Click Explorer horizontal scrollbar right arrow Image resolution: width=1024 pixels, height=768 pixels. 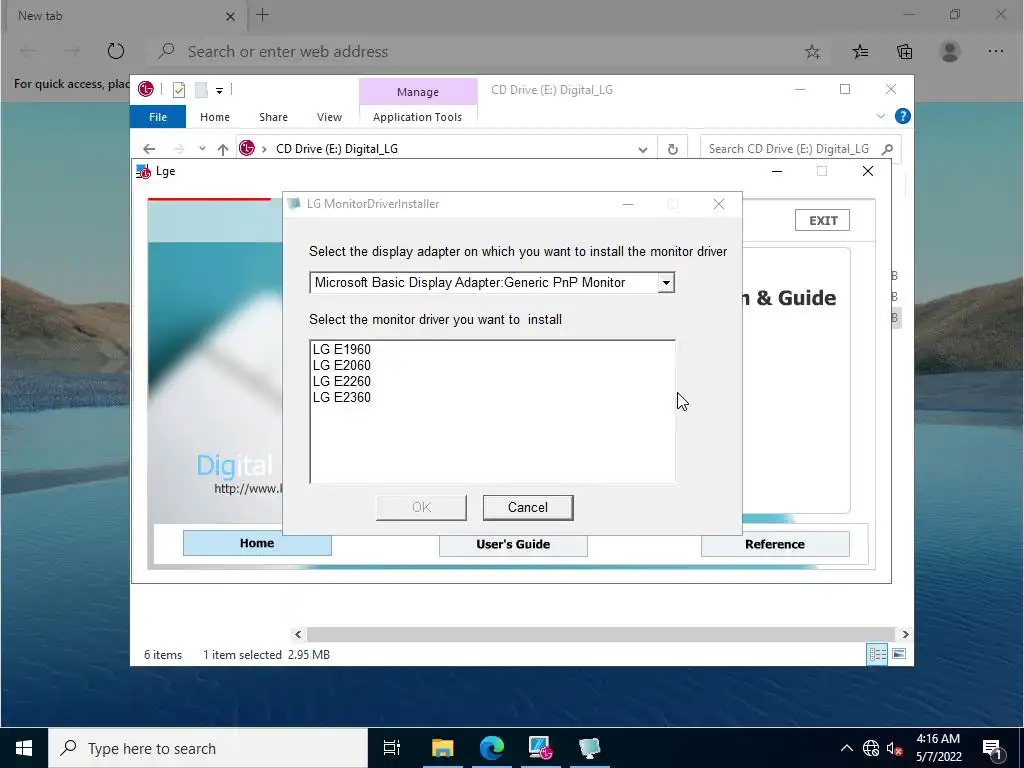click(905, 634)
